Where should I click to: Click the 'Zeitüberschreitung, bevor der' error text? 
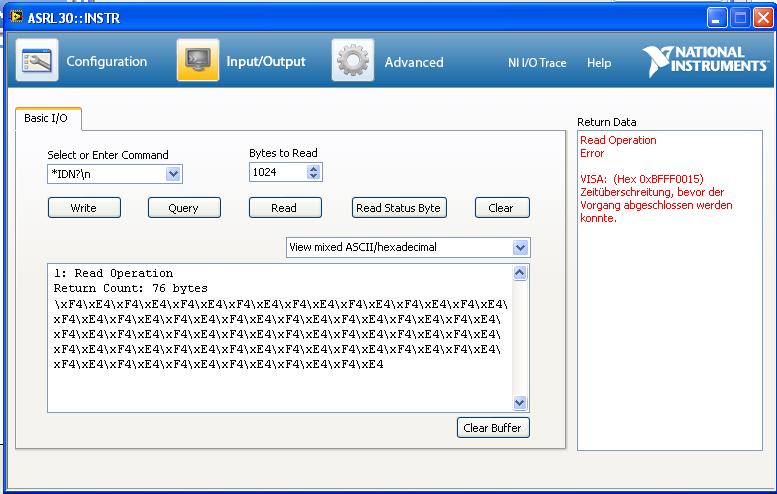click(652, 192)
